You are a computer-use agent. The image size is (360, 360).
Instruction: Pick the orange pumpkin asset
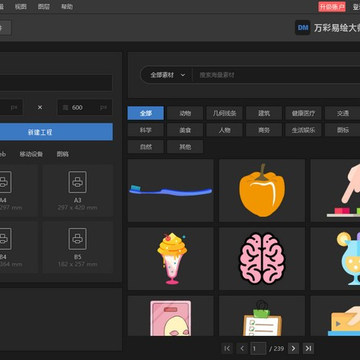pyautogui.click(x=262, y=191)
